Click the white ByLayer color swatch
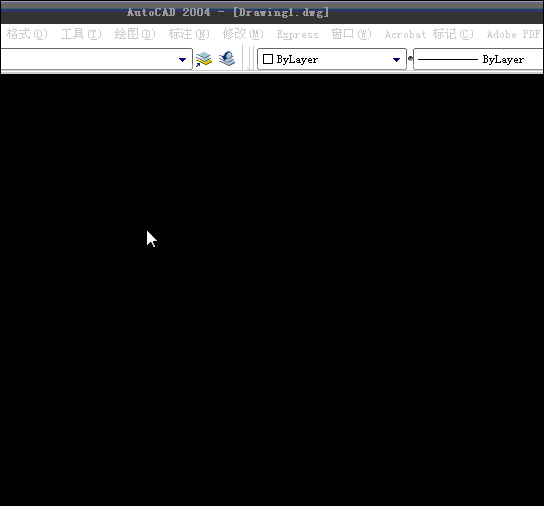 268,59
